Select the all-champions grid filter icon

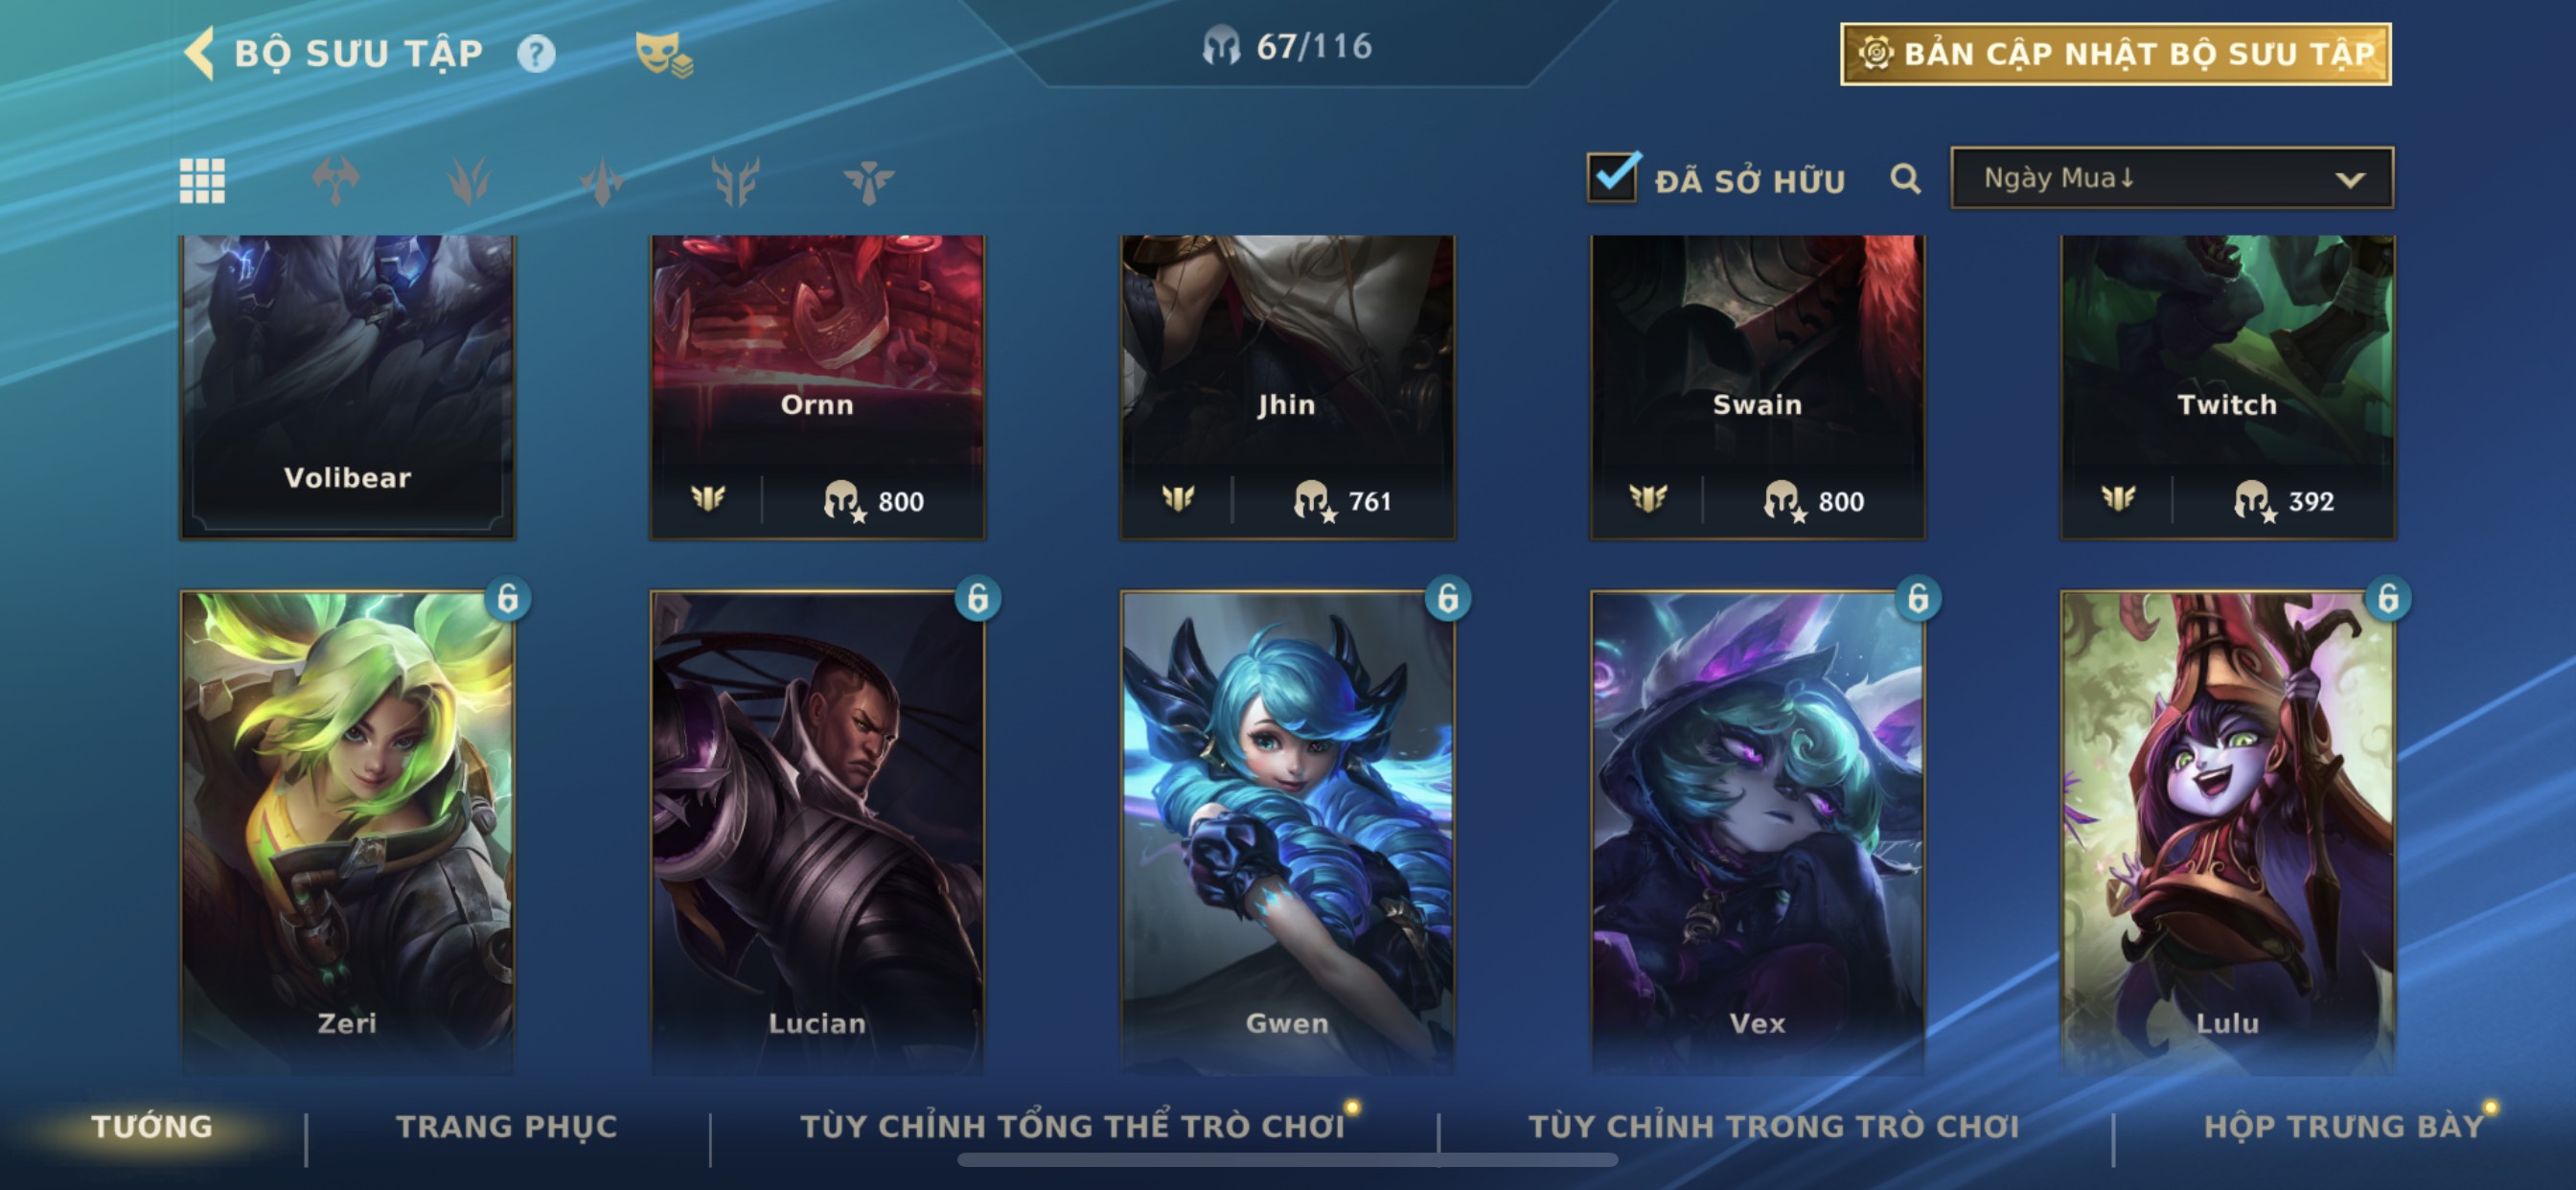click(x=202, y=181)
